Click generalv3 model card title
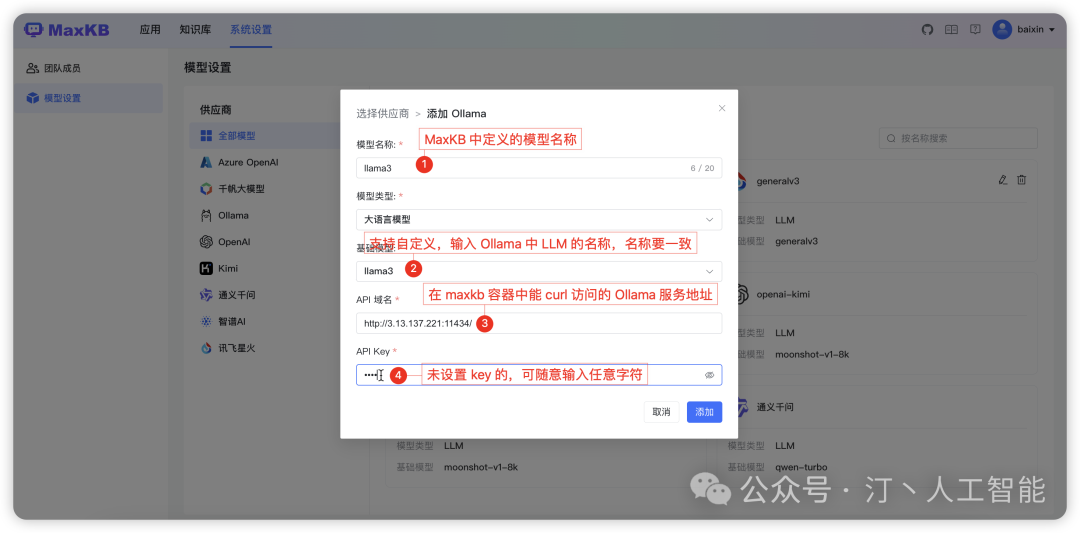Viewport: 1080px width, 533px height. pos(777,180)
